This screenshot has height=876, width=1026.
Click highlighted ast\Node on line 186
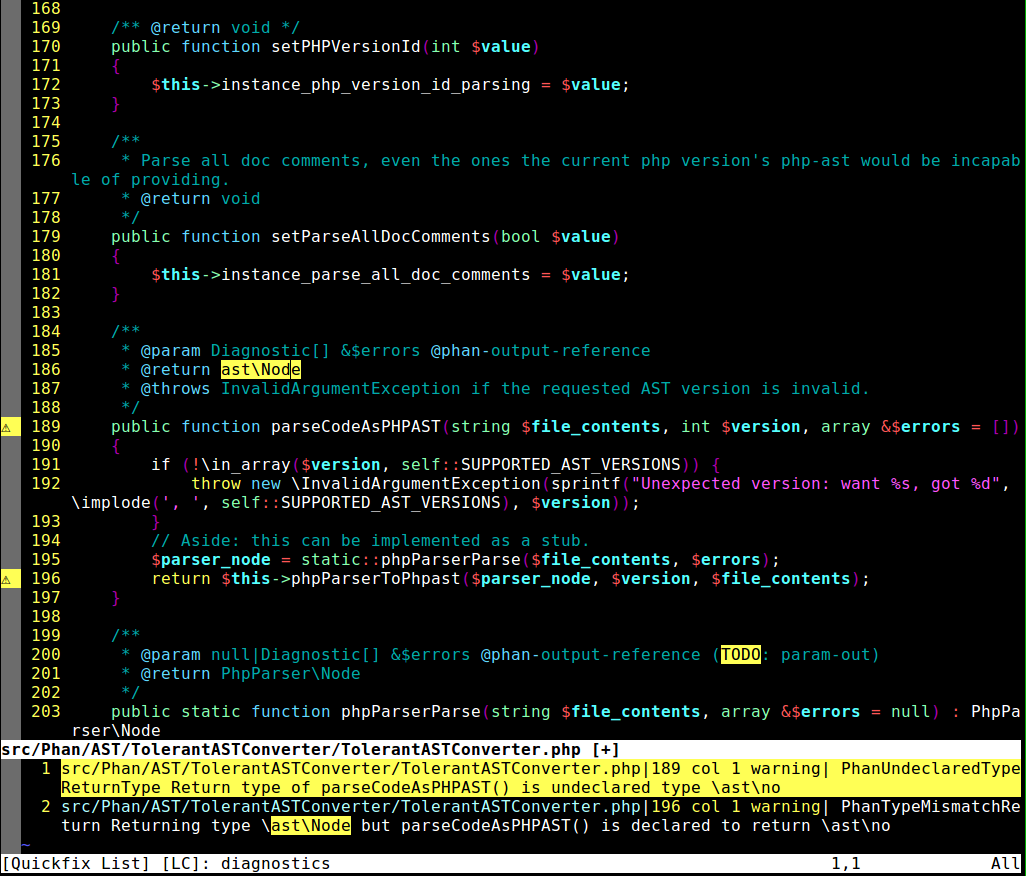(260, 370)
